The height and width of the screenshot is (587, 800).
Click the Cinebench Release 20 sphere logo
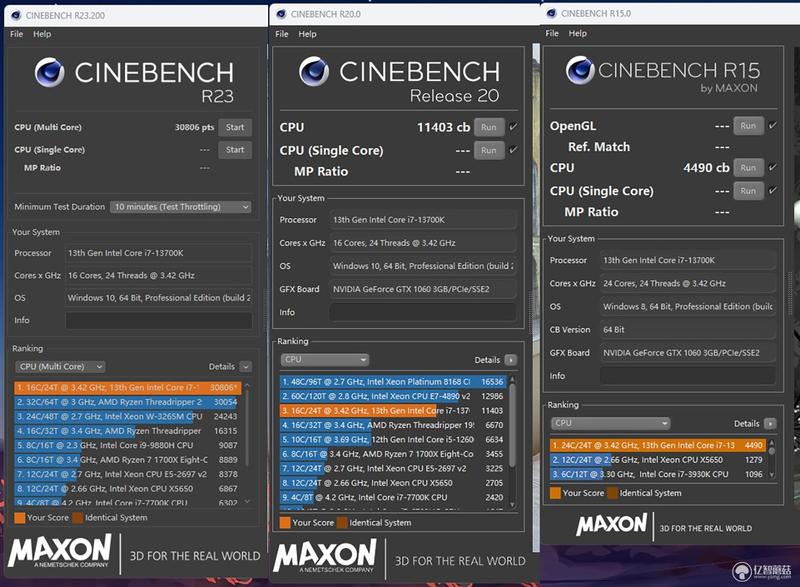click(x=314, y=71)
